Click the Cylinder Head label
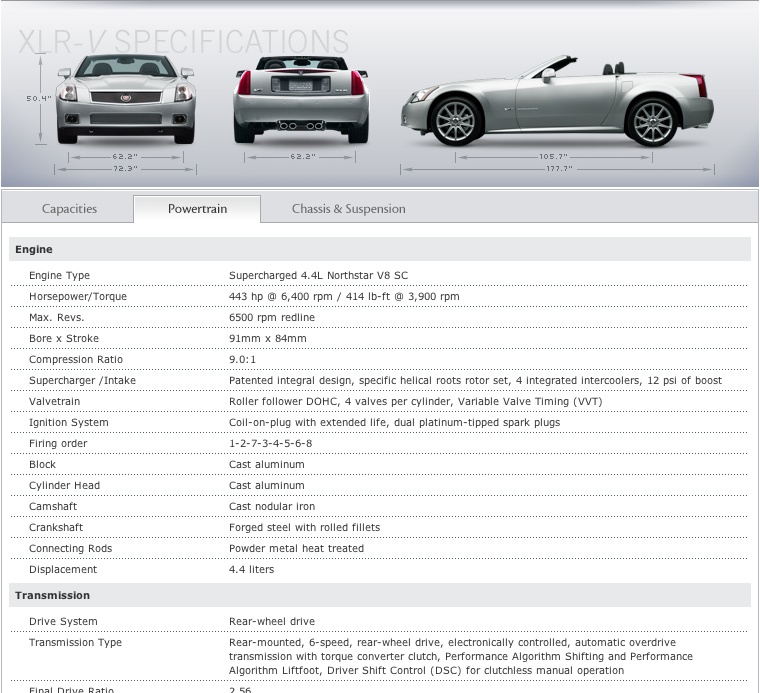This screenshot has width=760, height=693. pyautogui.click(x=64, y=485)
